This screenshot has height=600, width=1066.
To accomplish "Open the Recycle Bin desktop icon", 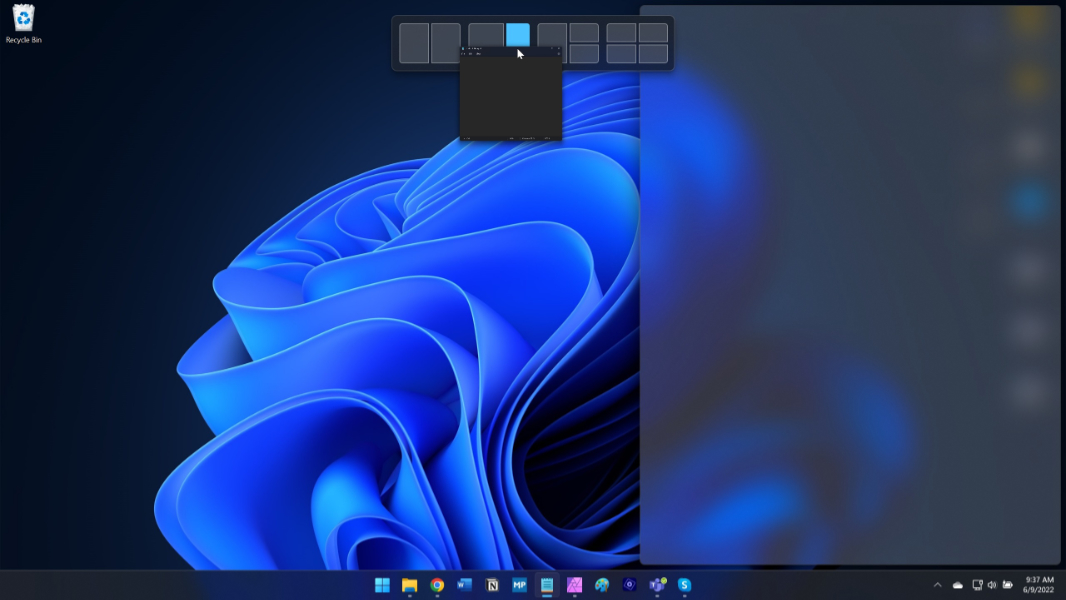I will click(x=23, y=23).
